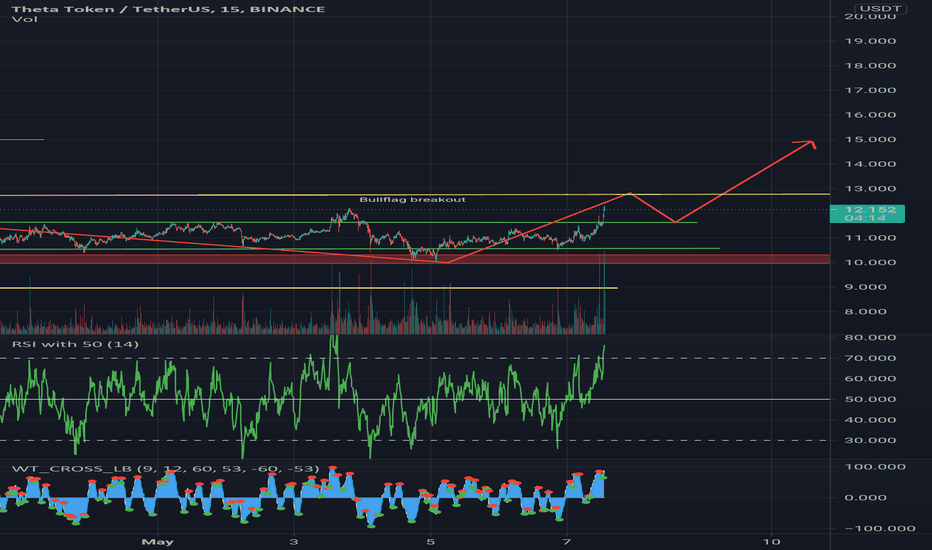932x550 pixels.
Task: Click the 16.000 price axis label
Action: [870, 115]
